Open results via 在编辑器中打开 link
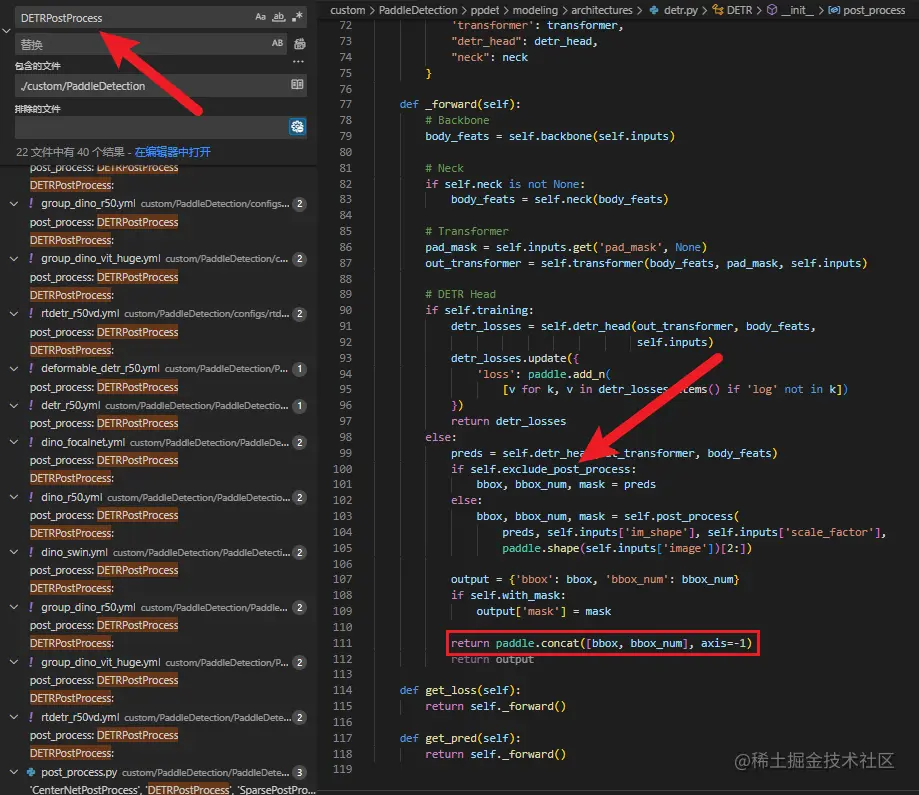919x795 pixels. coord(172,152)
